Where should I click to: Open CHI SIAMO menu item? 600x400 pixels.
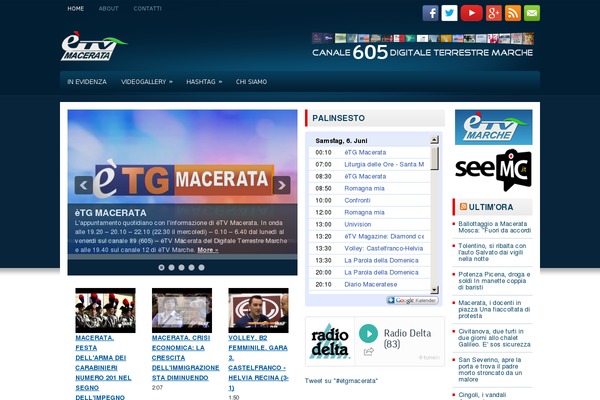coord(251,82)
